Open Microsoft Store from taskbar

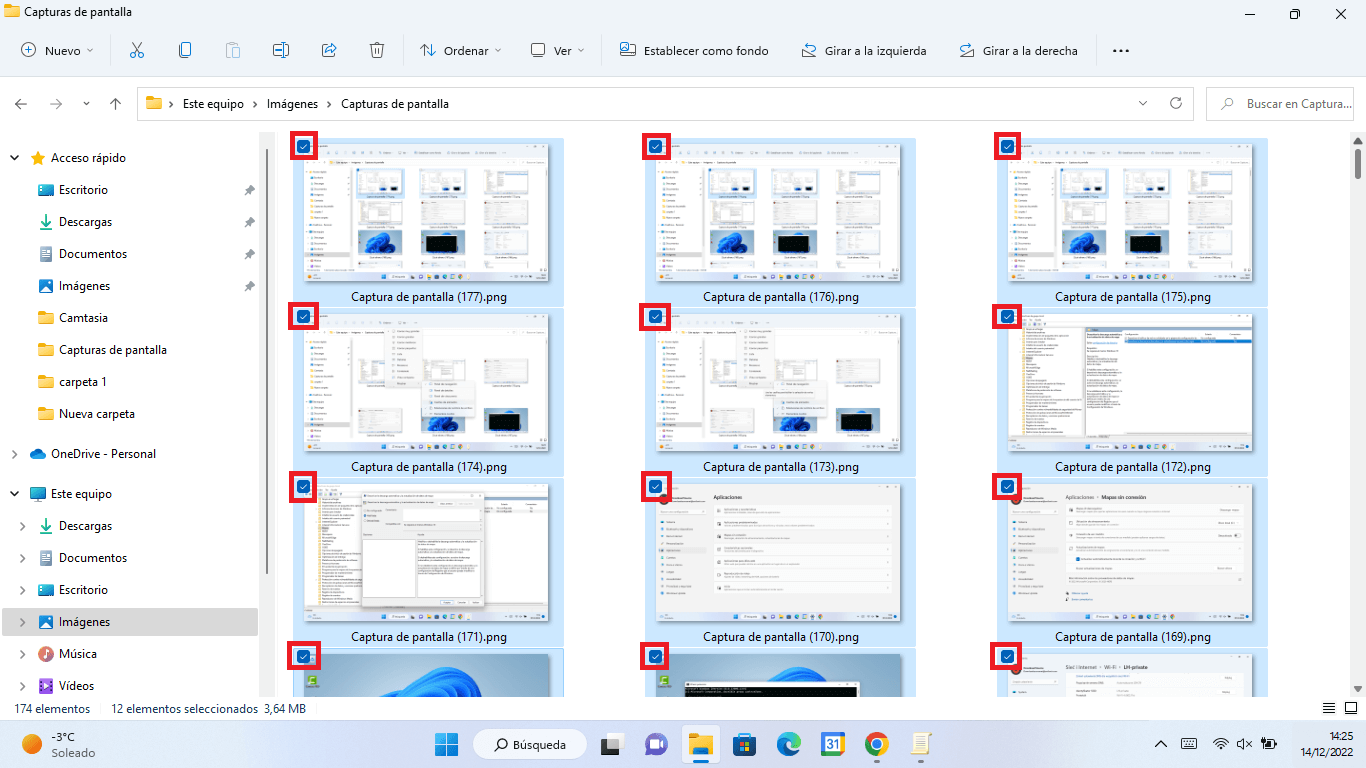tap(745, 744)
